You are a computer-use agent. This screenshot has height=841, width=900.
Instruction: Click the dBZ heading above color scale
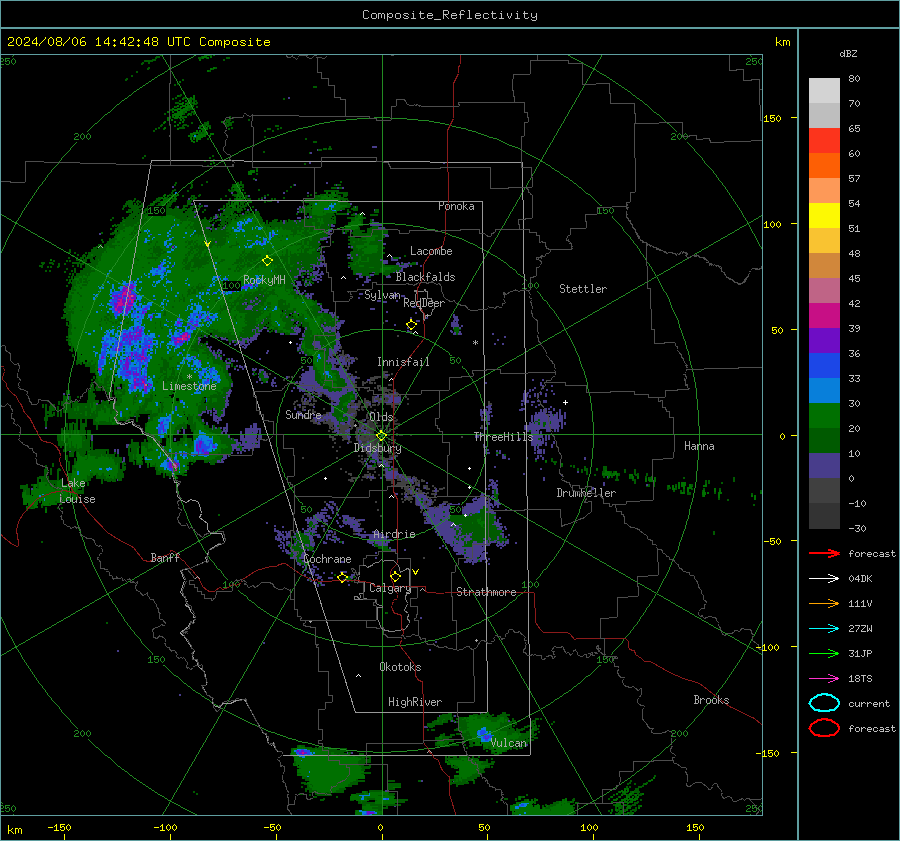(848, 54)
